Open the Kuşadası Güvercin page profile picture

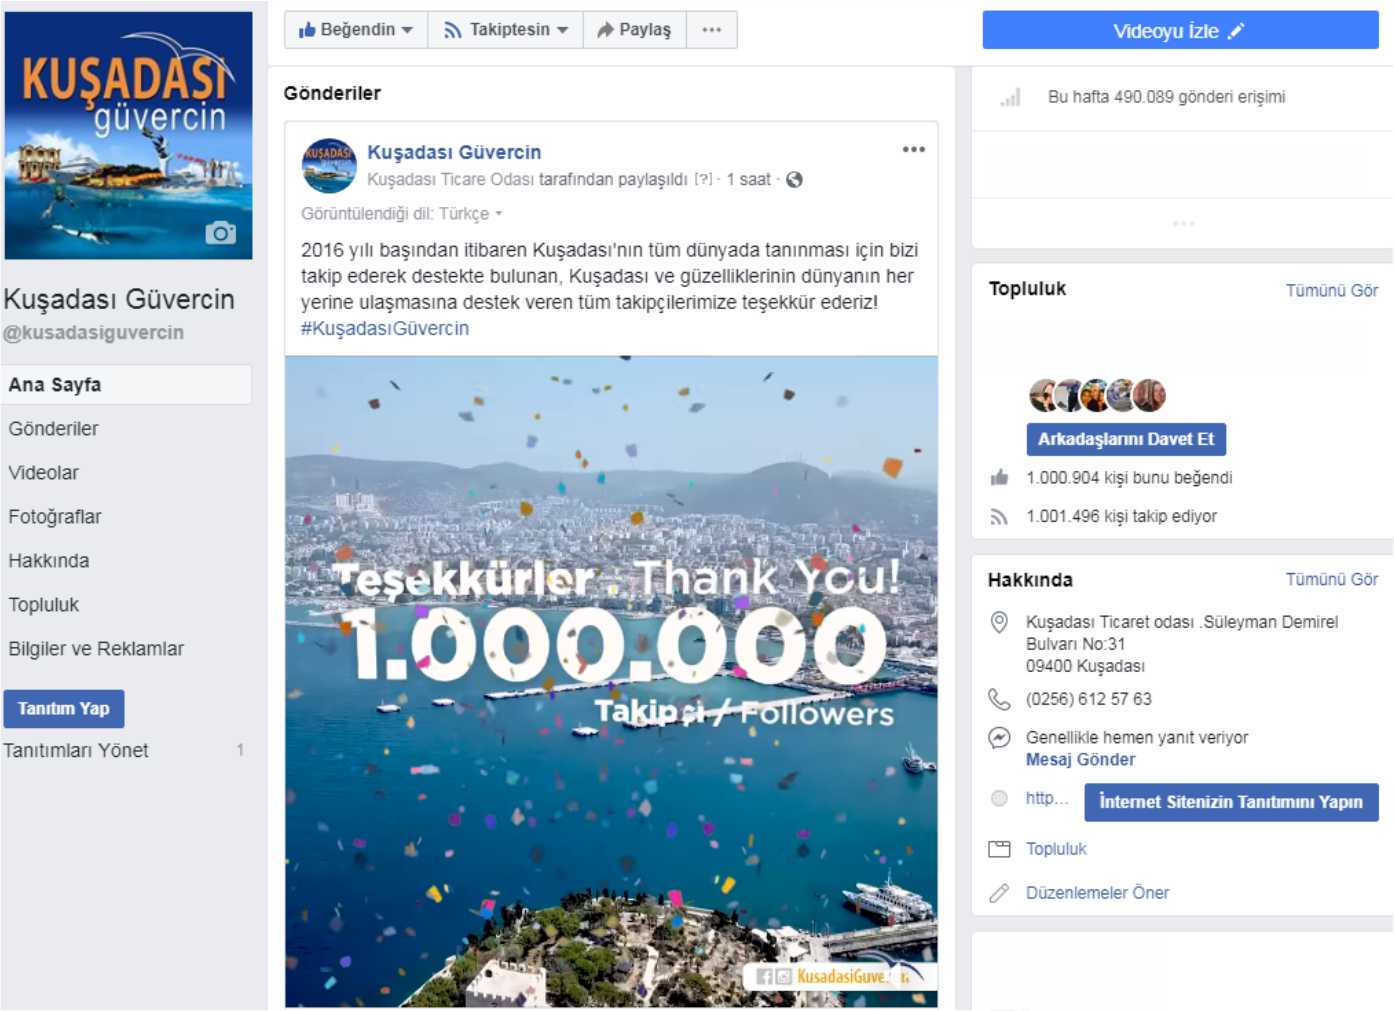pyautogui.click(x=128, y=136)
